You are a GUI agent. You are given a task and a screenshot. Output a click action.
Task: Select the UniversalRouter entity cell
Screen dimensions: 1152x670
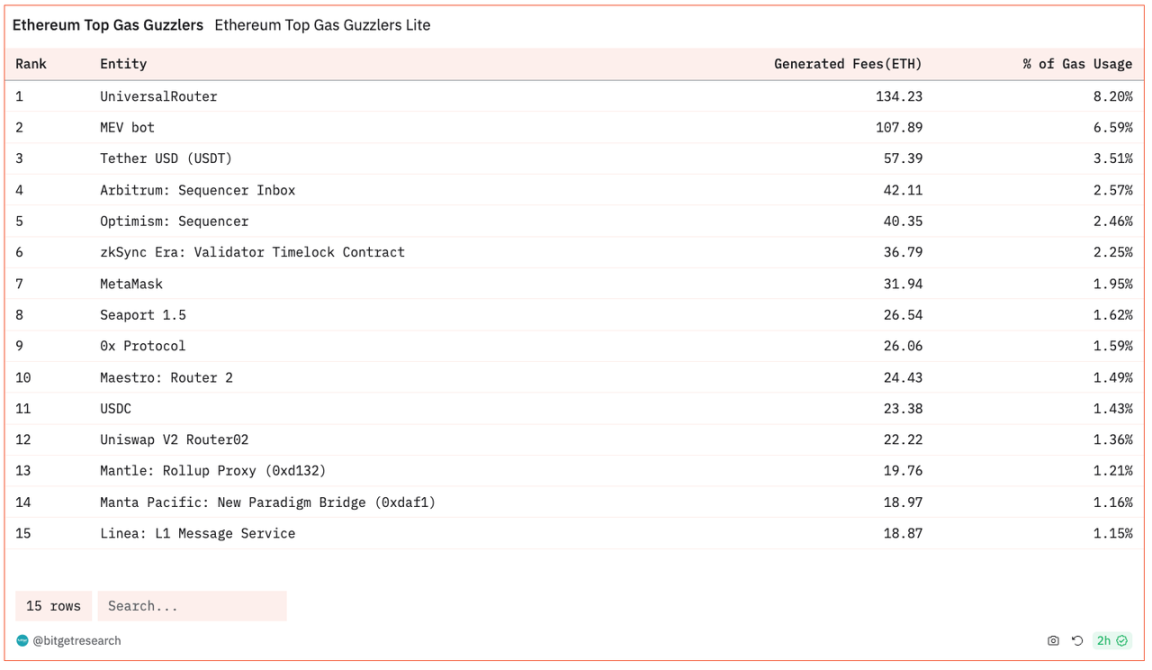(x=158, y=97)
